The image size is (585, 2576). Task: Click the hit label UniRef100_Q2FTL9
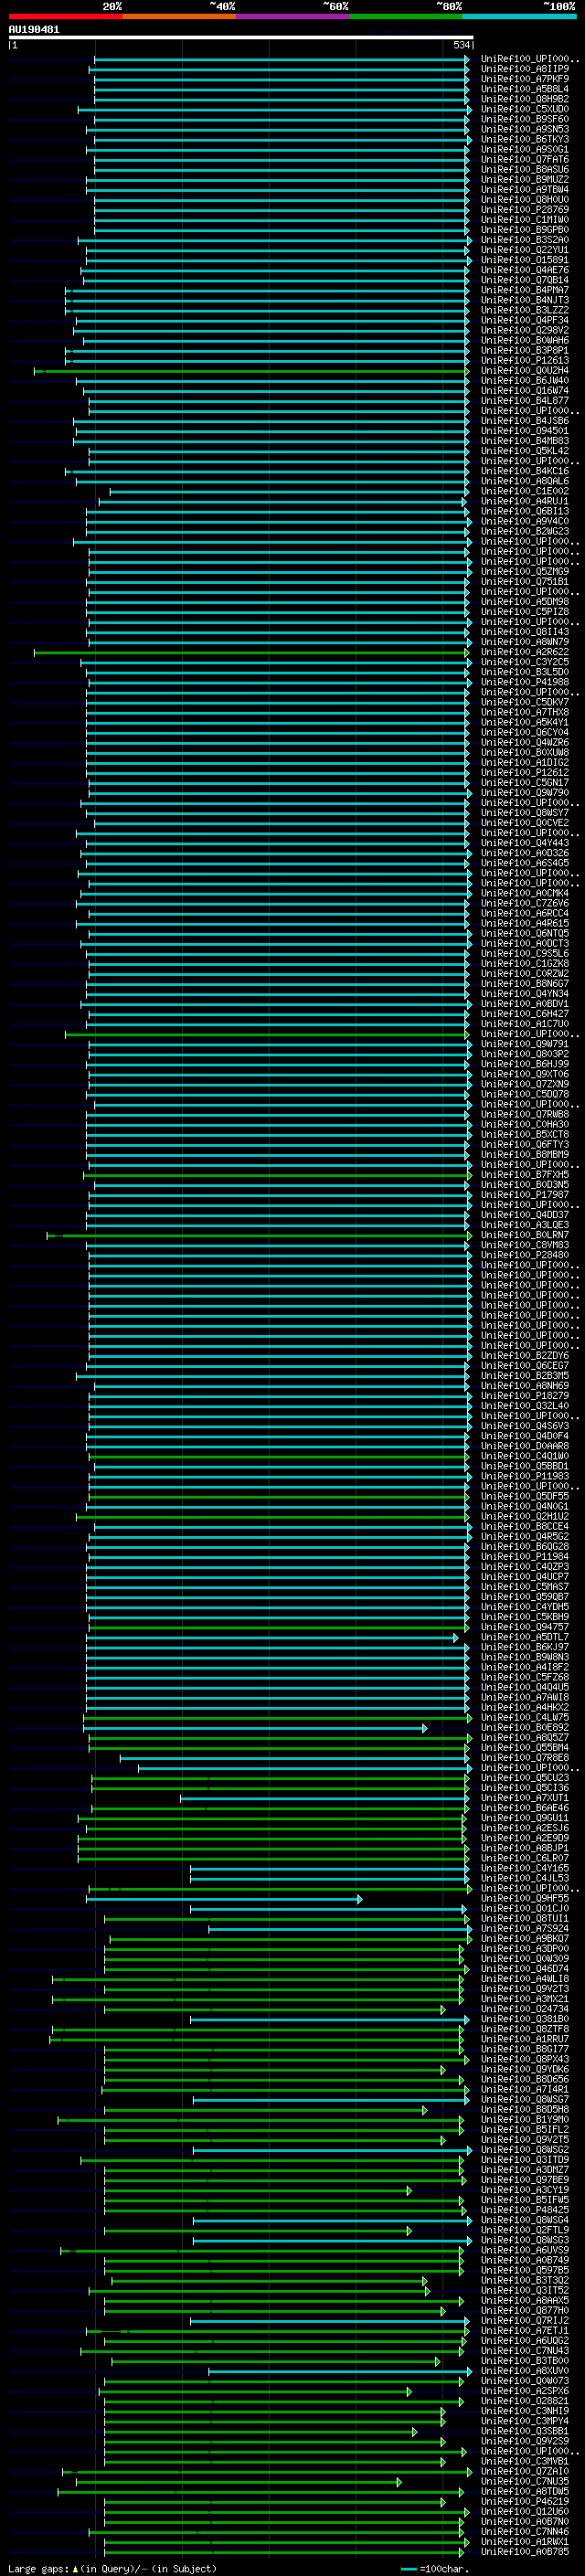525,2229
